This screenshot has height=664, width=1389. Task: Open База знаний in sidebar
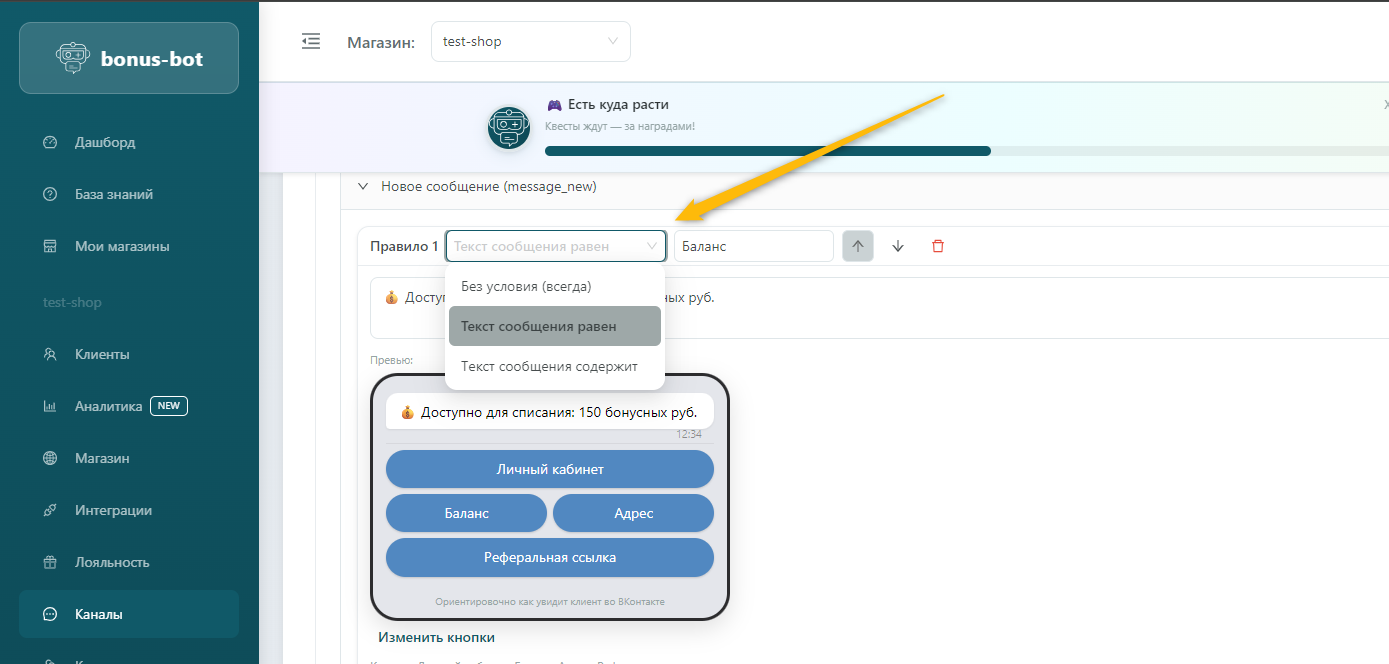click(129, 194)
